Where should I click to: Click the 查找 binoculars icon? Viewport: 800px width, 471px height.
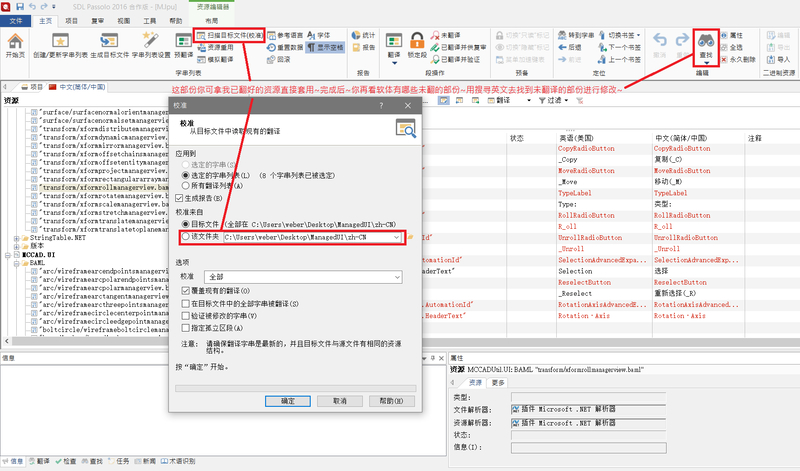(706, 42)
